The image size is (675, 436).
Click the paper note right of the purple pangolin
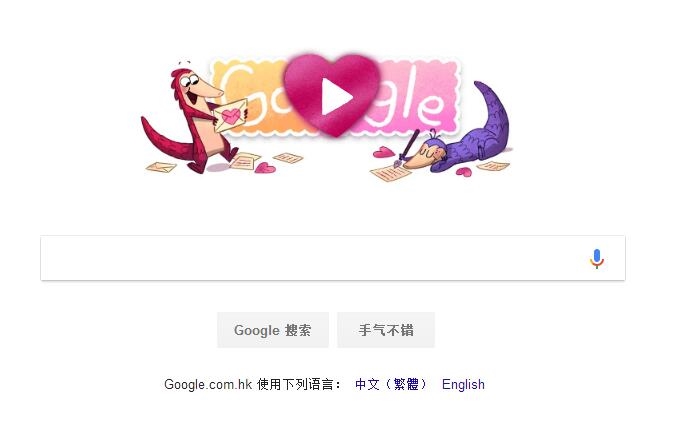[x=493, y=166]
